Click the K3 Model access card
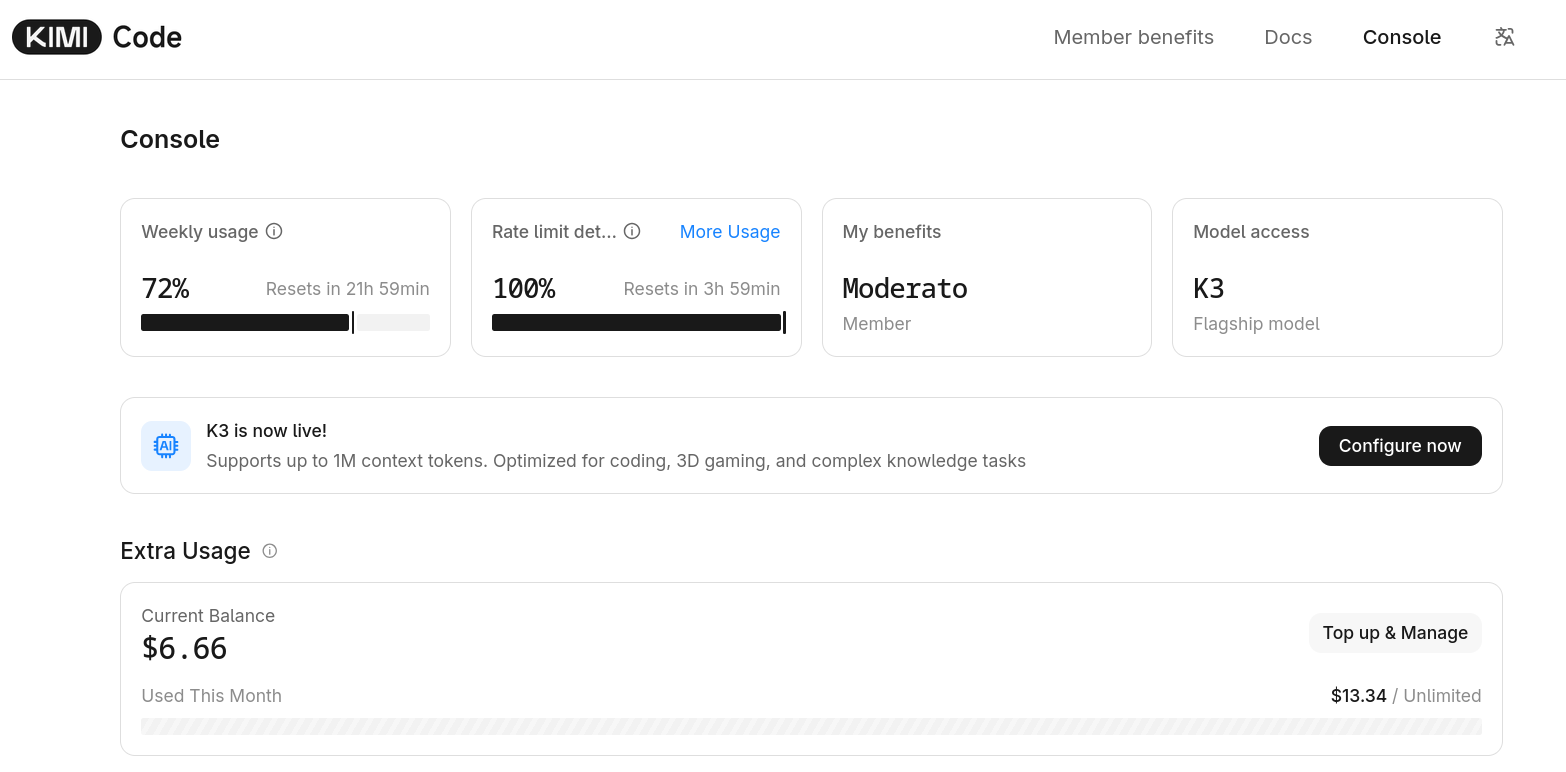This screenshot has height=772, width=1566. (1337, 277)
